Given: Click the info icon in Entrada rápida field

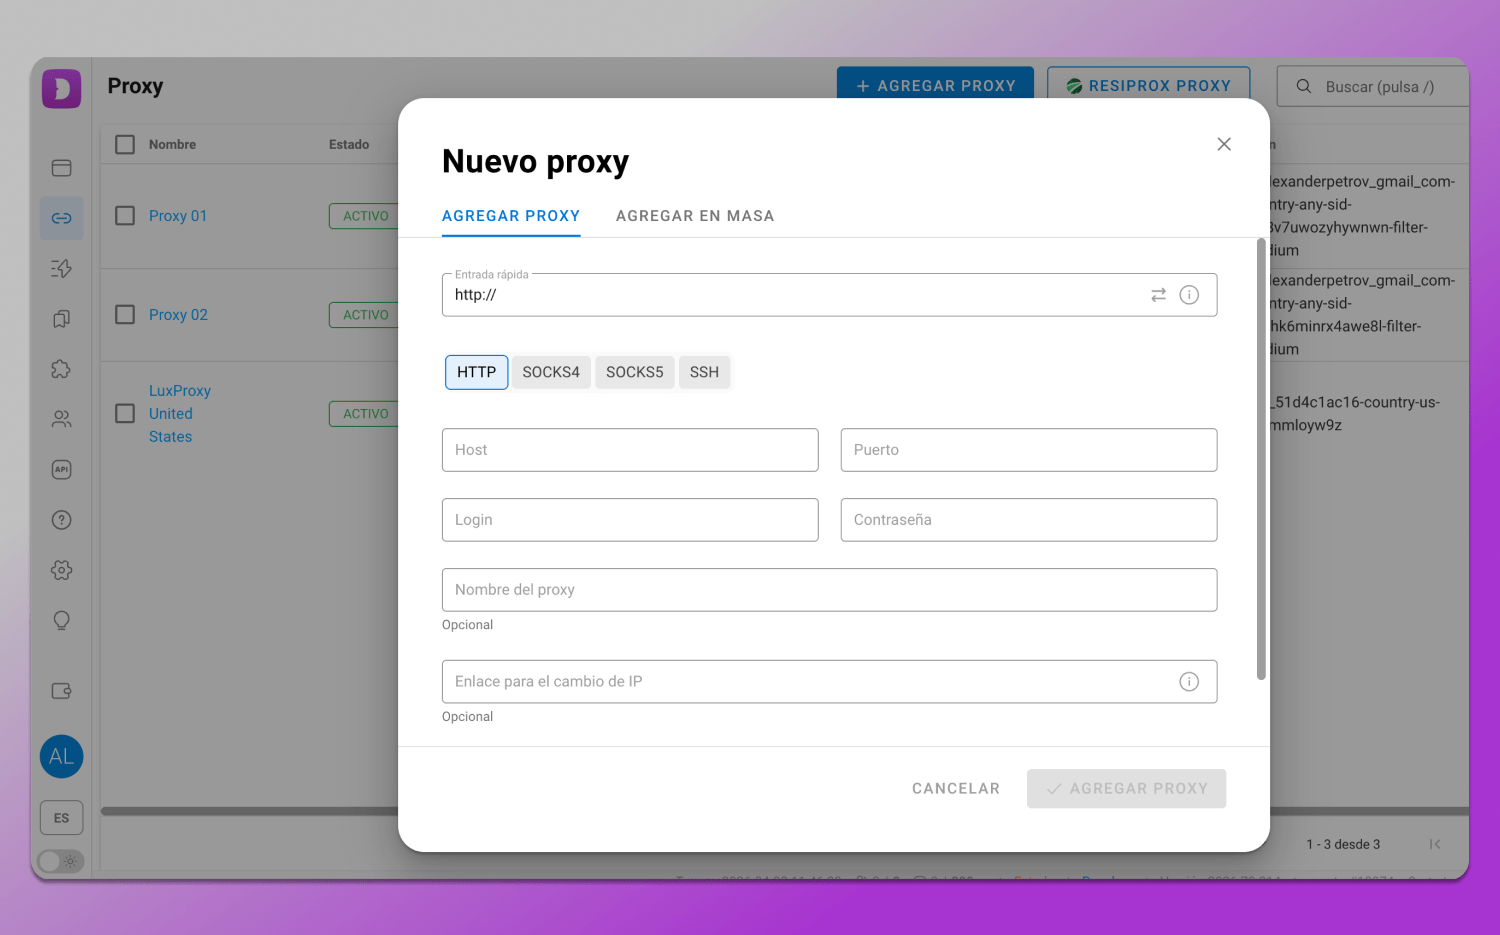Looking at the screenshot, I should [x=1189, y=295].
